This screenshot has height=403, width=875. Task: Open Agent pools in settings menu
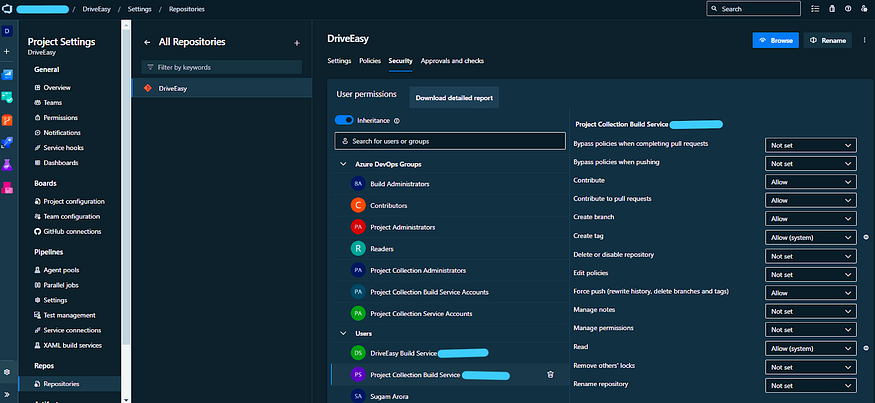[61, 270]
